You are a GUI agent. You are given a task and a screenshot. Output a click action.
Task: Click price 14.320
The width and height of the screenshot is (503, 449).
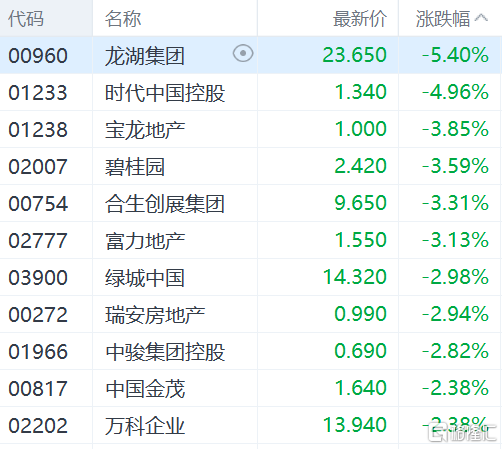click(x=355, y=277)
